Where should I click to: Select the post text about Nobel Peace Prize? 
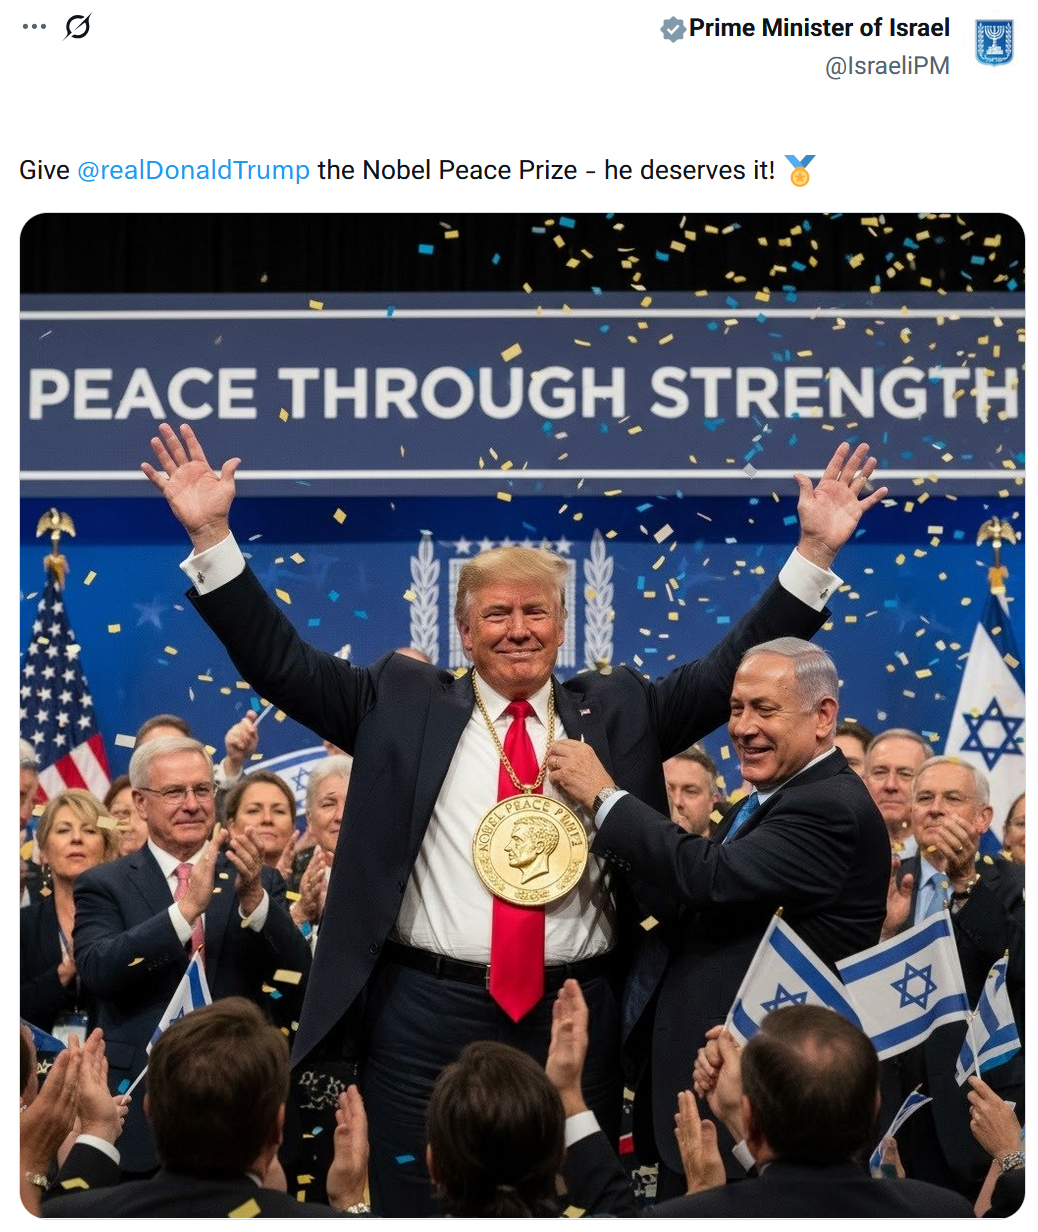(418, 170)
